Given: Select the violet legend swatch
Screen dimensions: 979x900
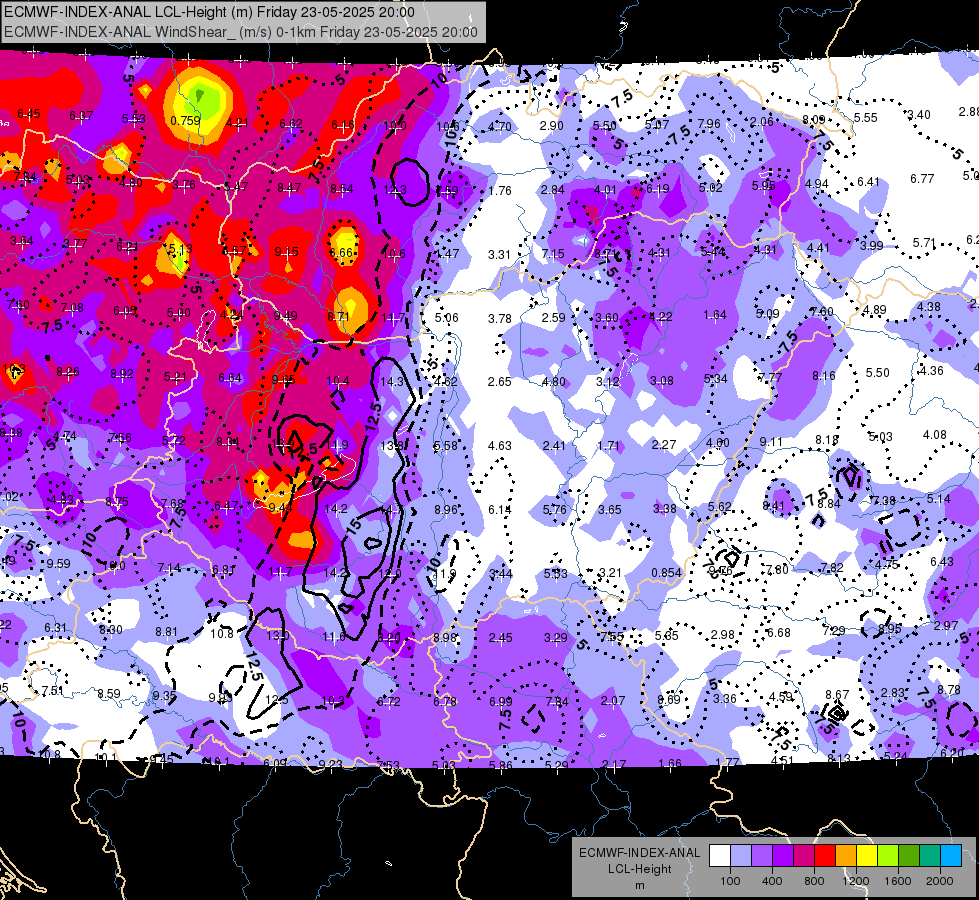Looking at the screenshot, I should click(x=783, y=856).
